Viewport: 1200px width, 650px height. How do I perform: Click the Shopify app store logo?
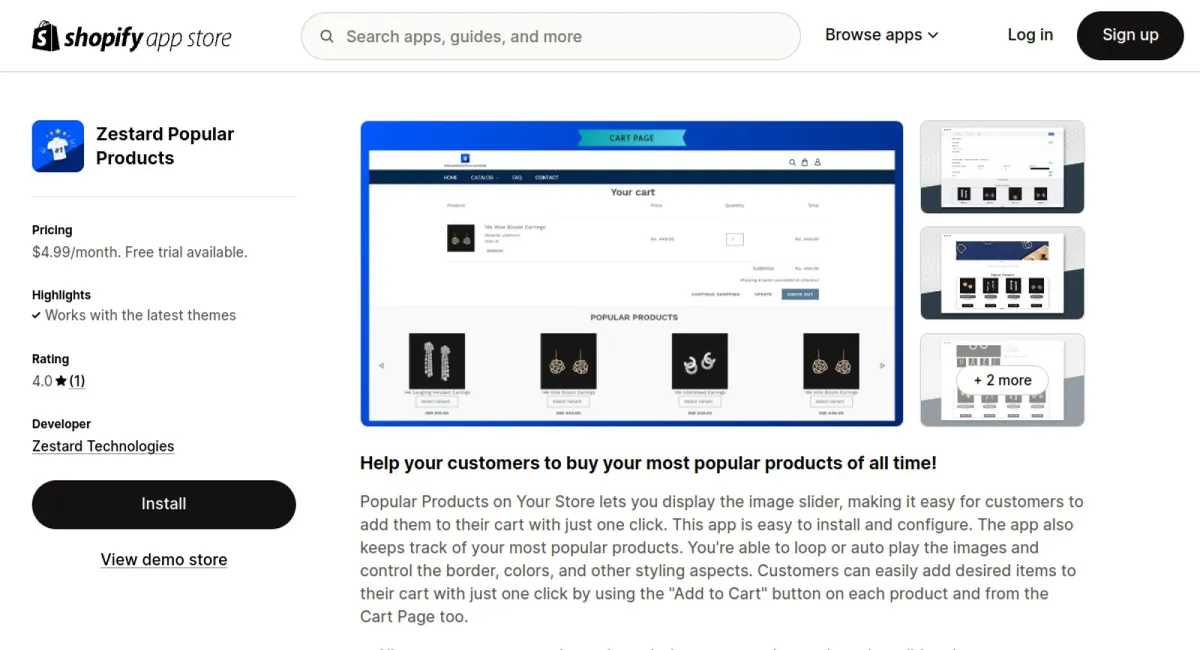132,37
